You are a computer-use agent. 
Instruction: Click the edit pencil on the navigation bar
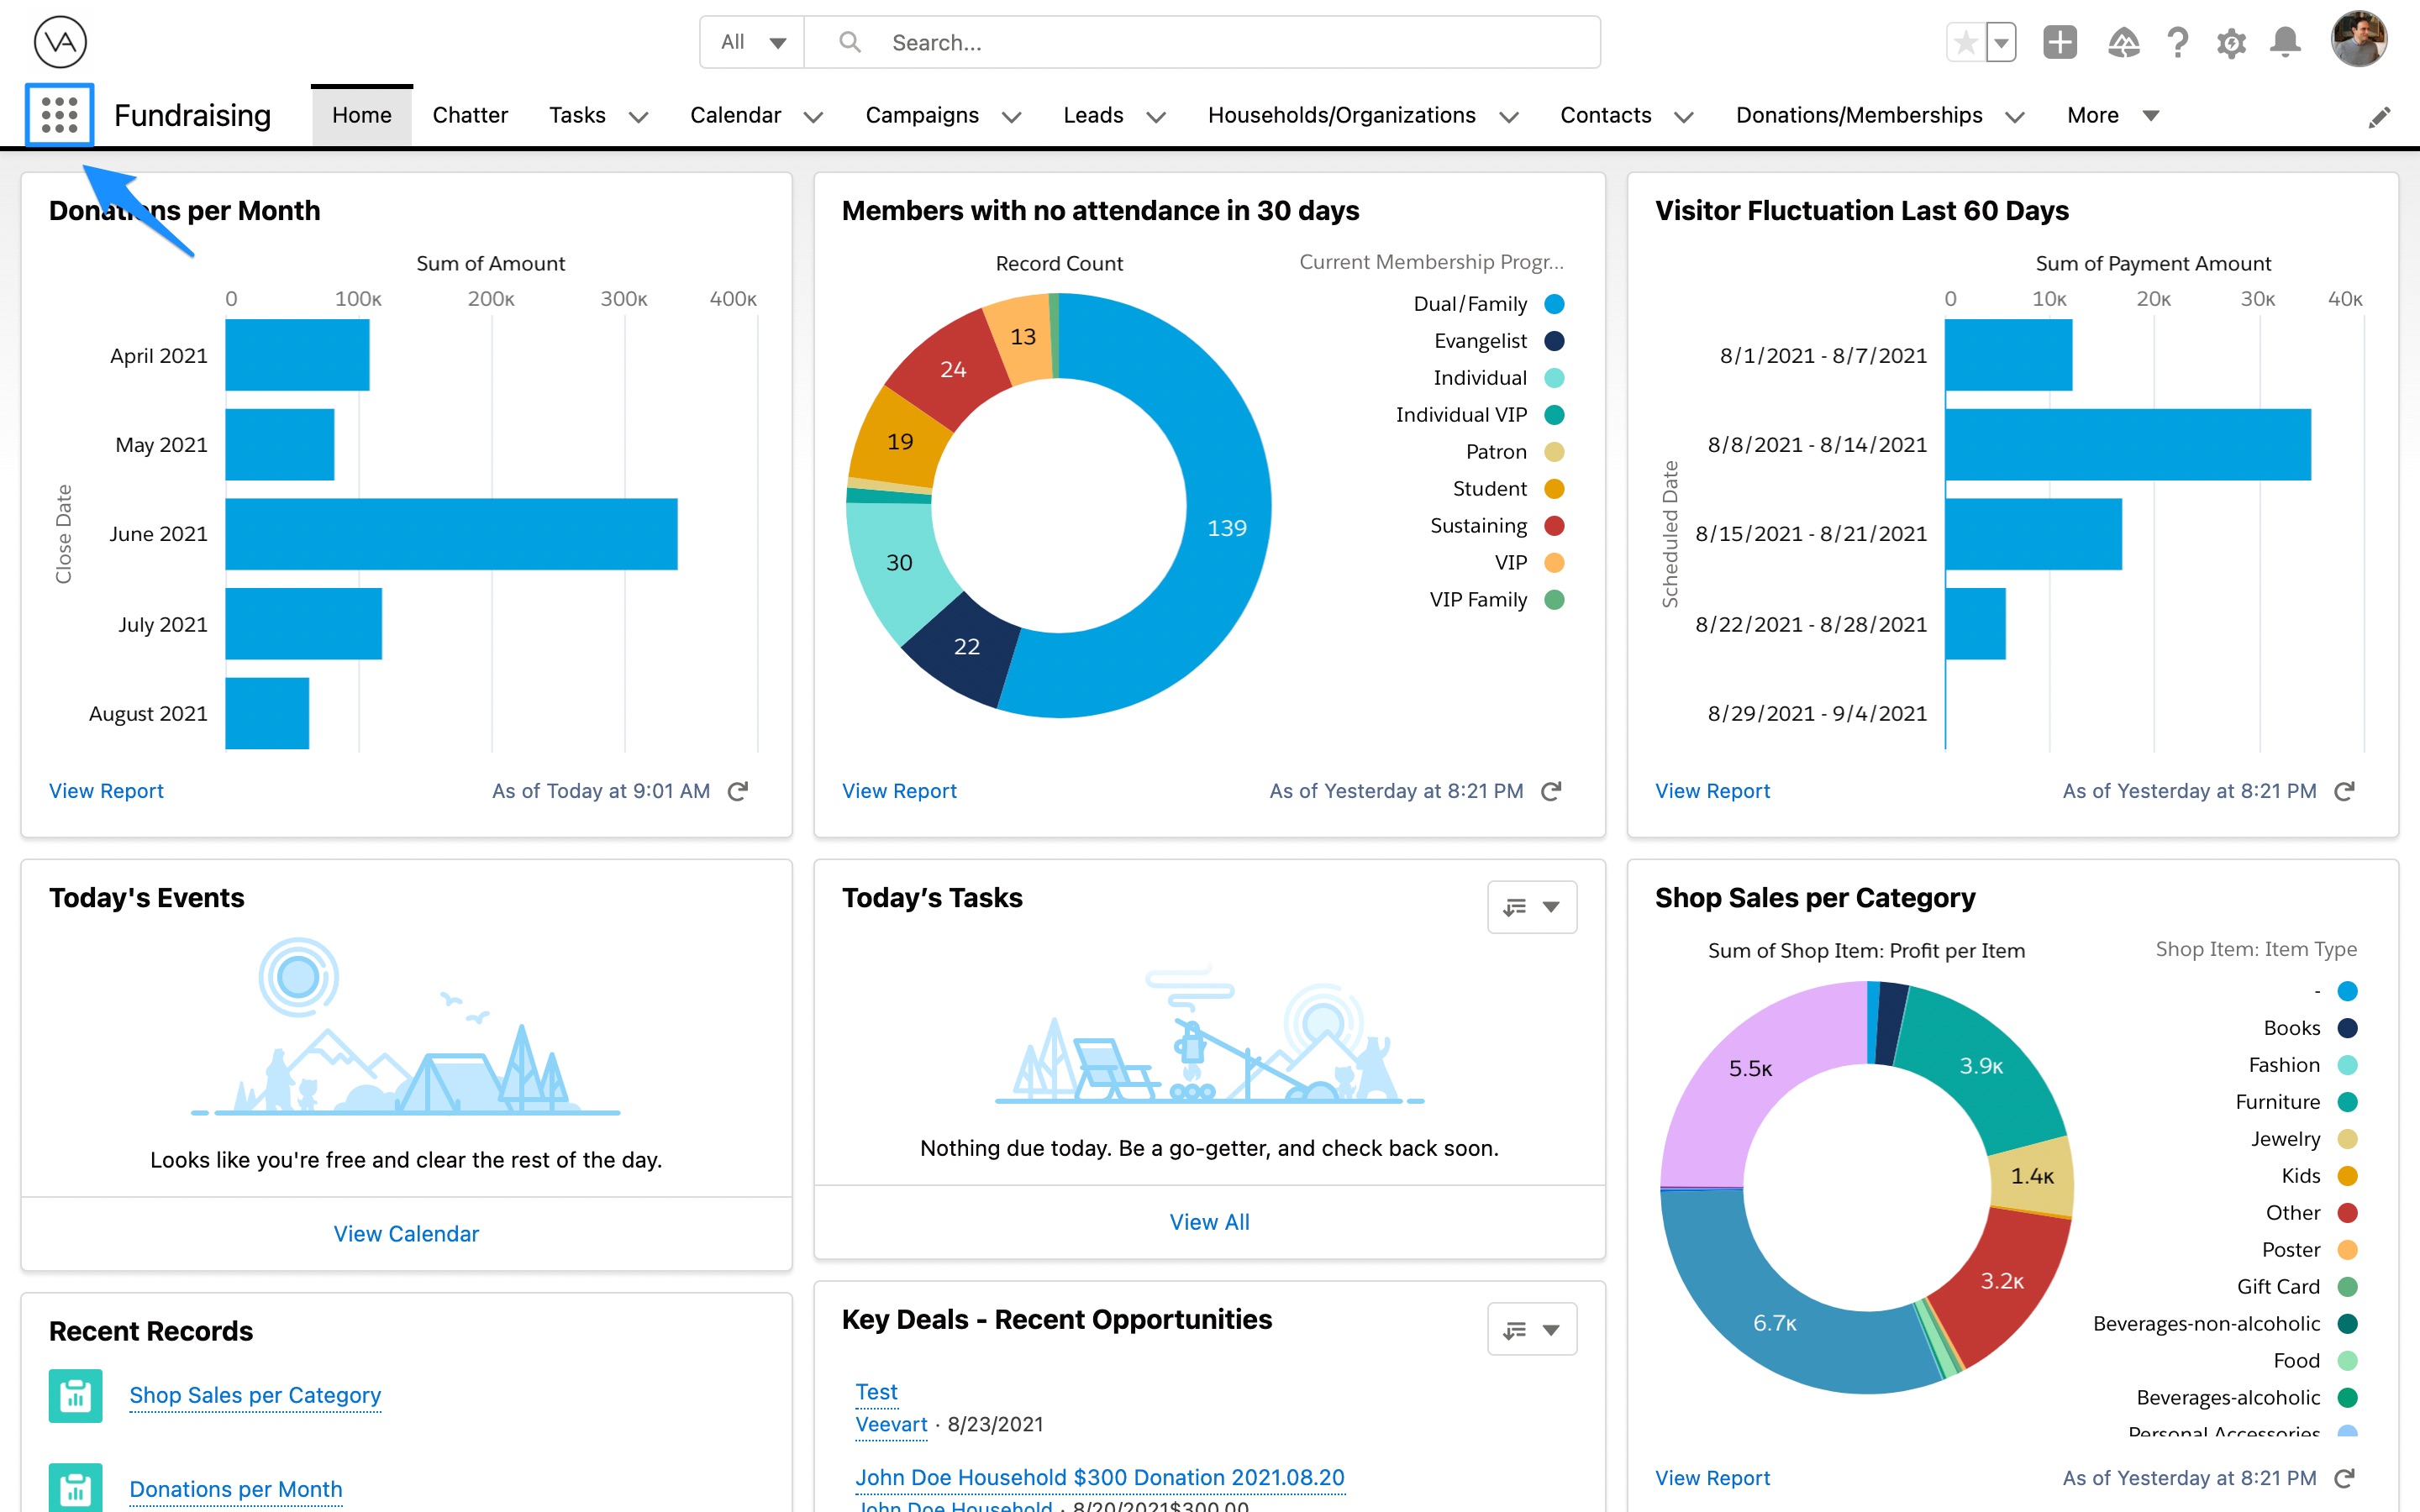pos(2381,116)
